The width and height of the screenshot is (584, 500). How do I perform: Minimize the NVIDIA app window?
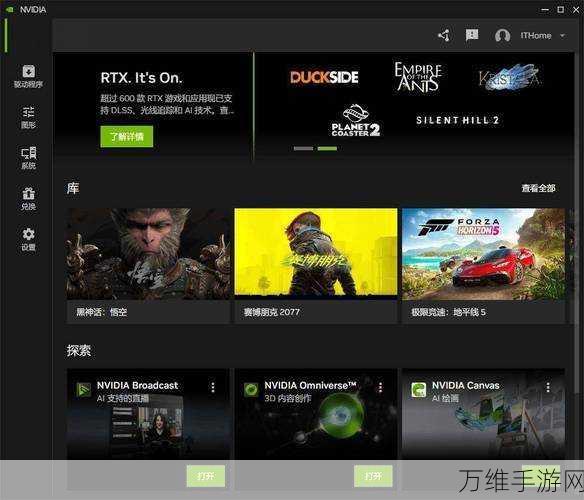tap(545, 10)
